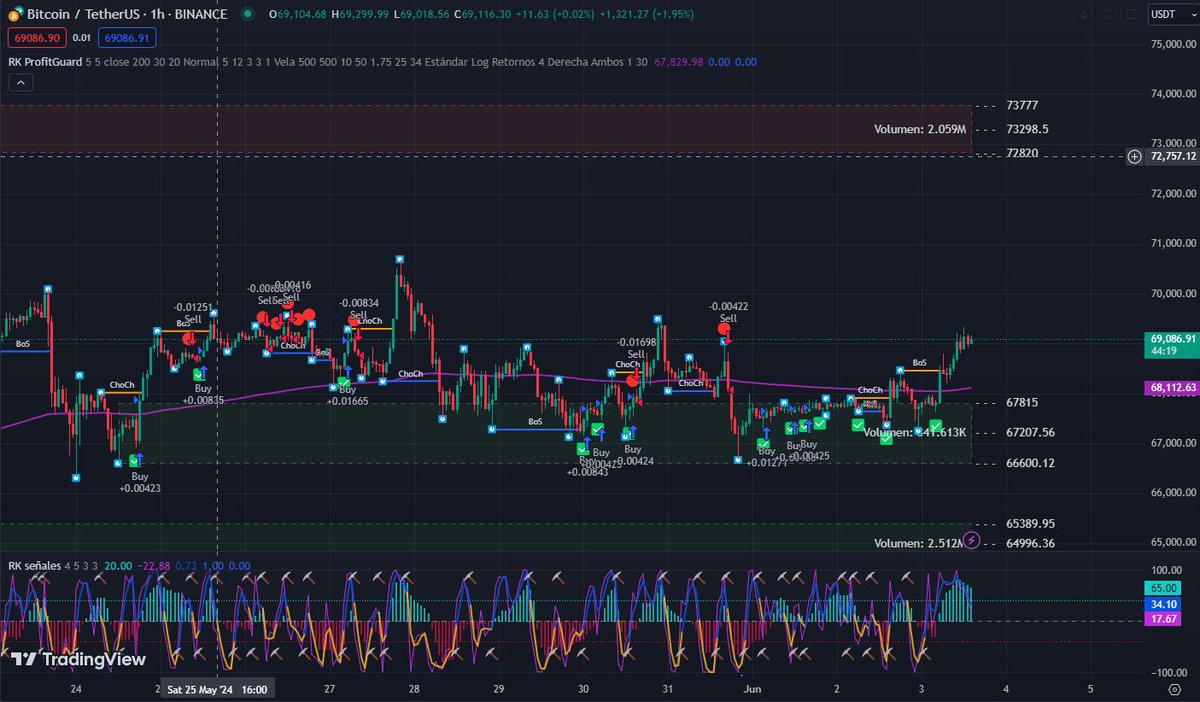The width and height of the screenshot is (1200, 702).
Task: Click the plus icon on the 72,757.12 dashed line
Action: (1135, 157)
